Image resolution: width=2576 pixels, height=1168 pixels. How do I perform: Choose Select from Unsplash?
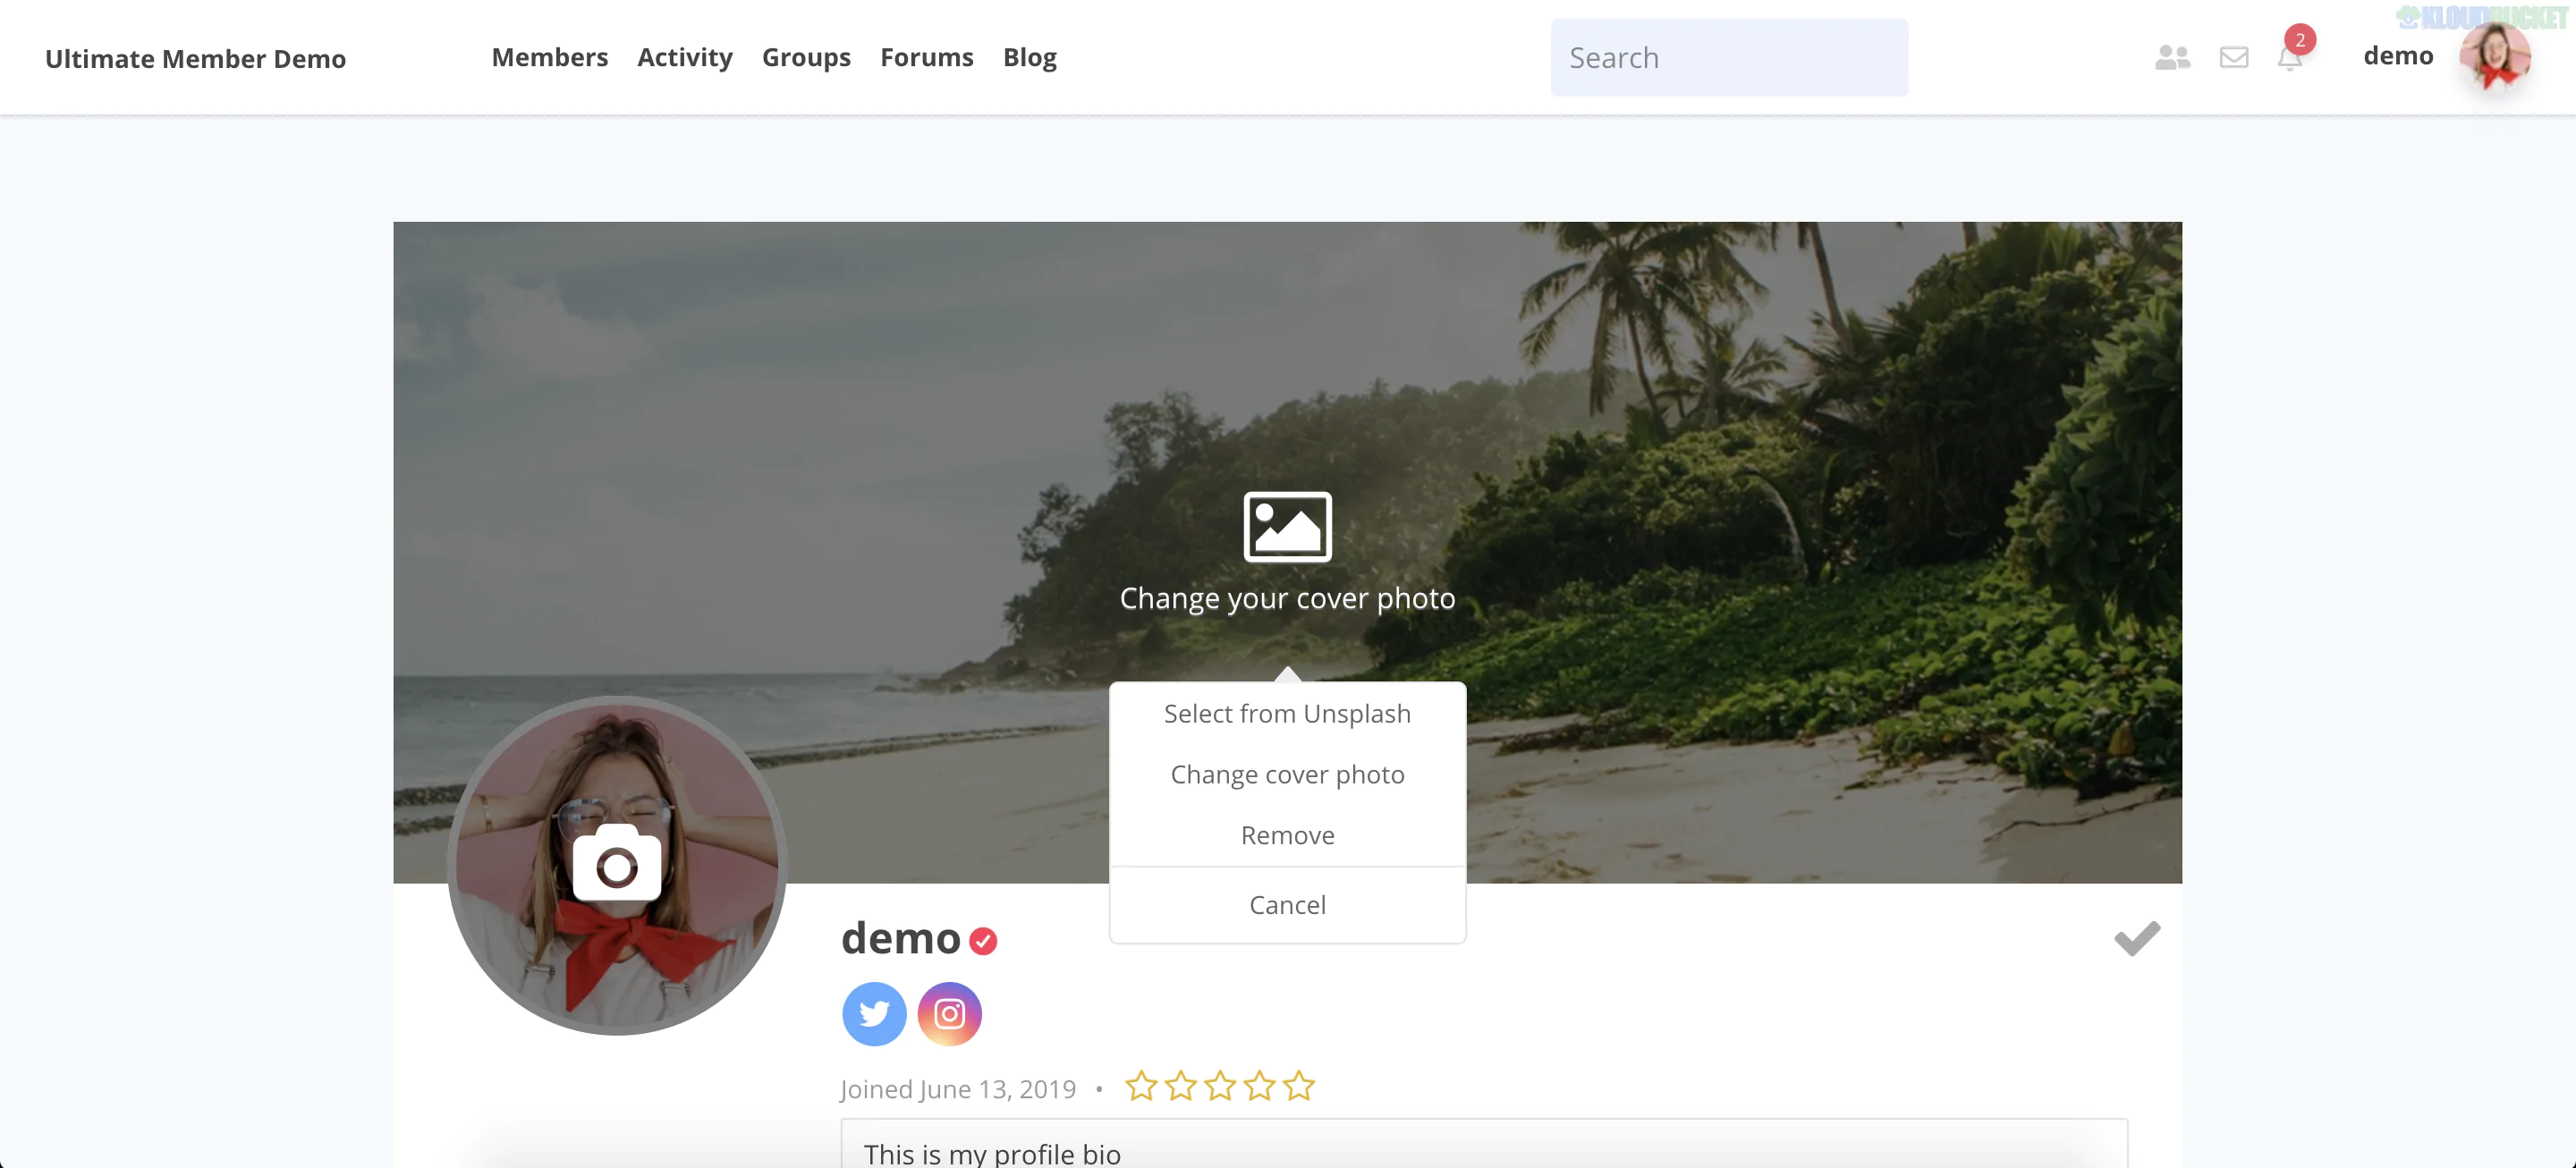(1287, 712)
